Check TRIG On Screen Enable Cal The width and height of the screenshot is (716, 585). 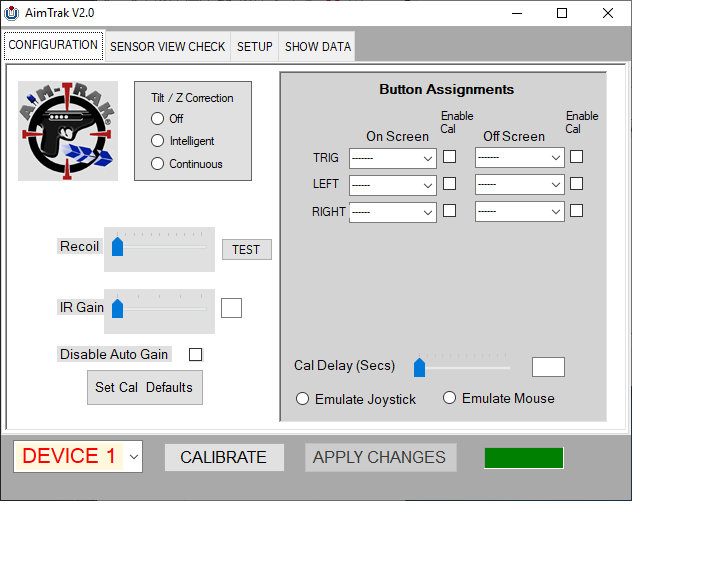(450, 157)
